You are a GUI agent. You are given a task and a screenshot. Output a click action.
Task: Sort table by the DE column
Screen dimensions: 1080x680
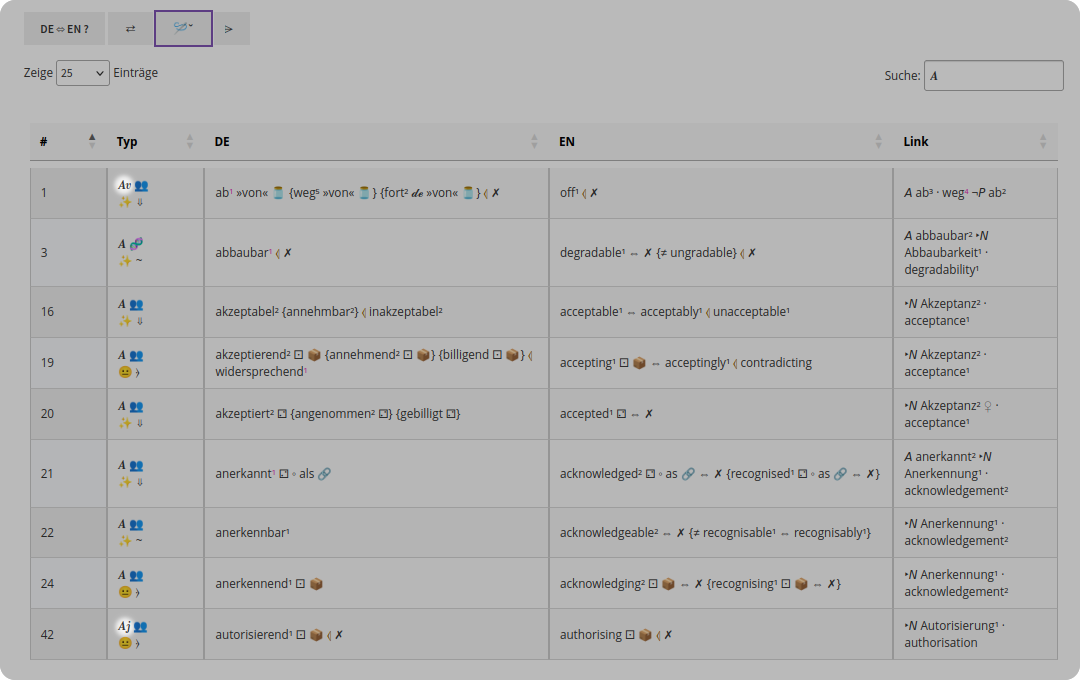(x=377, y=141)
